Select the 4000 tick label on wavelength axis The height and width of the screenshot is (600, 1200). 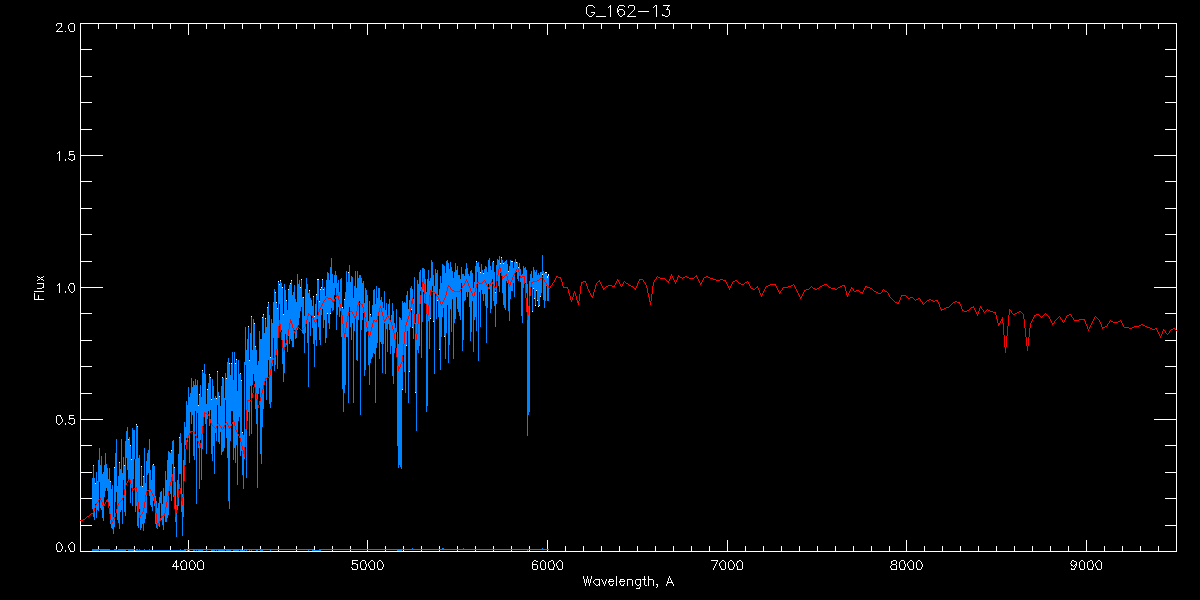pyautogui.click(x=188, y=565)
